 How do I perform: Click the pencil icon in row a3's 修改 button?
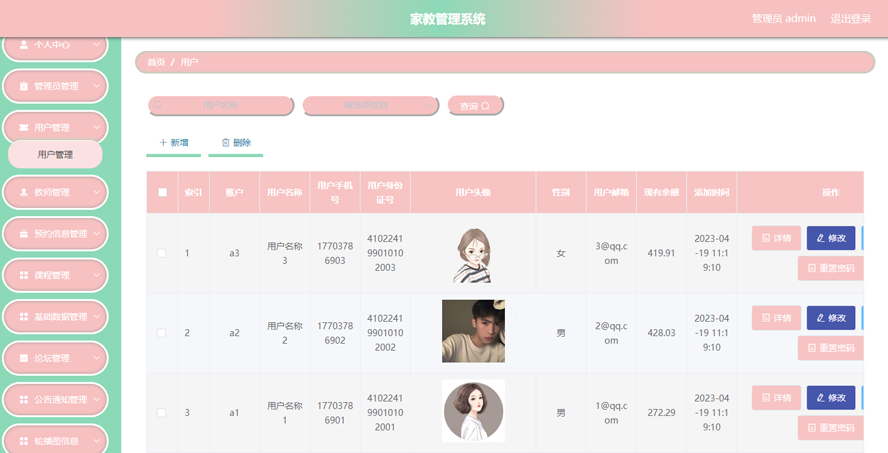pyautogui.click(x=821, y=238)
